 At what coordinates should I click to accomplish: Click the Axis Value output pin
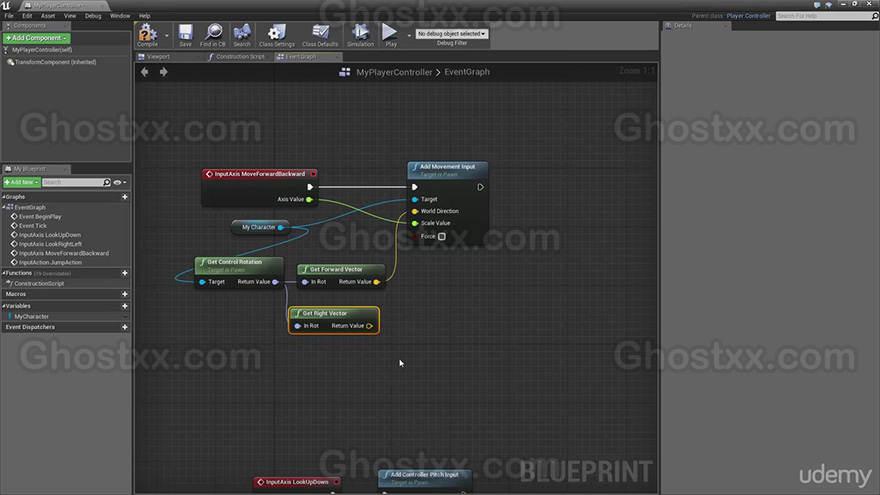click(309, 199)
